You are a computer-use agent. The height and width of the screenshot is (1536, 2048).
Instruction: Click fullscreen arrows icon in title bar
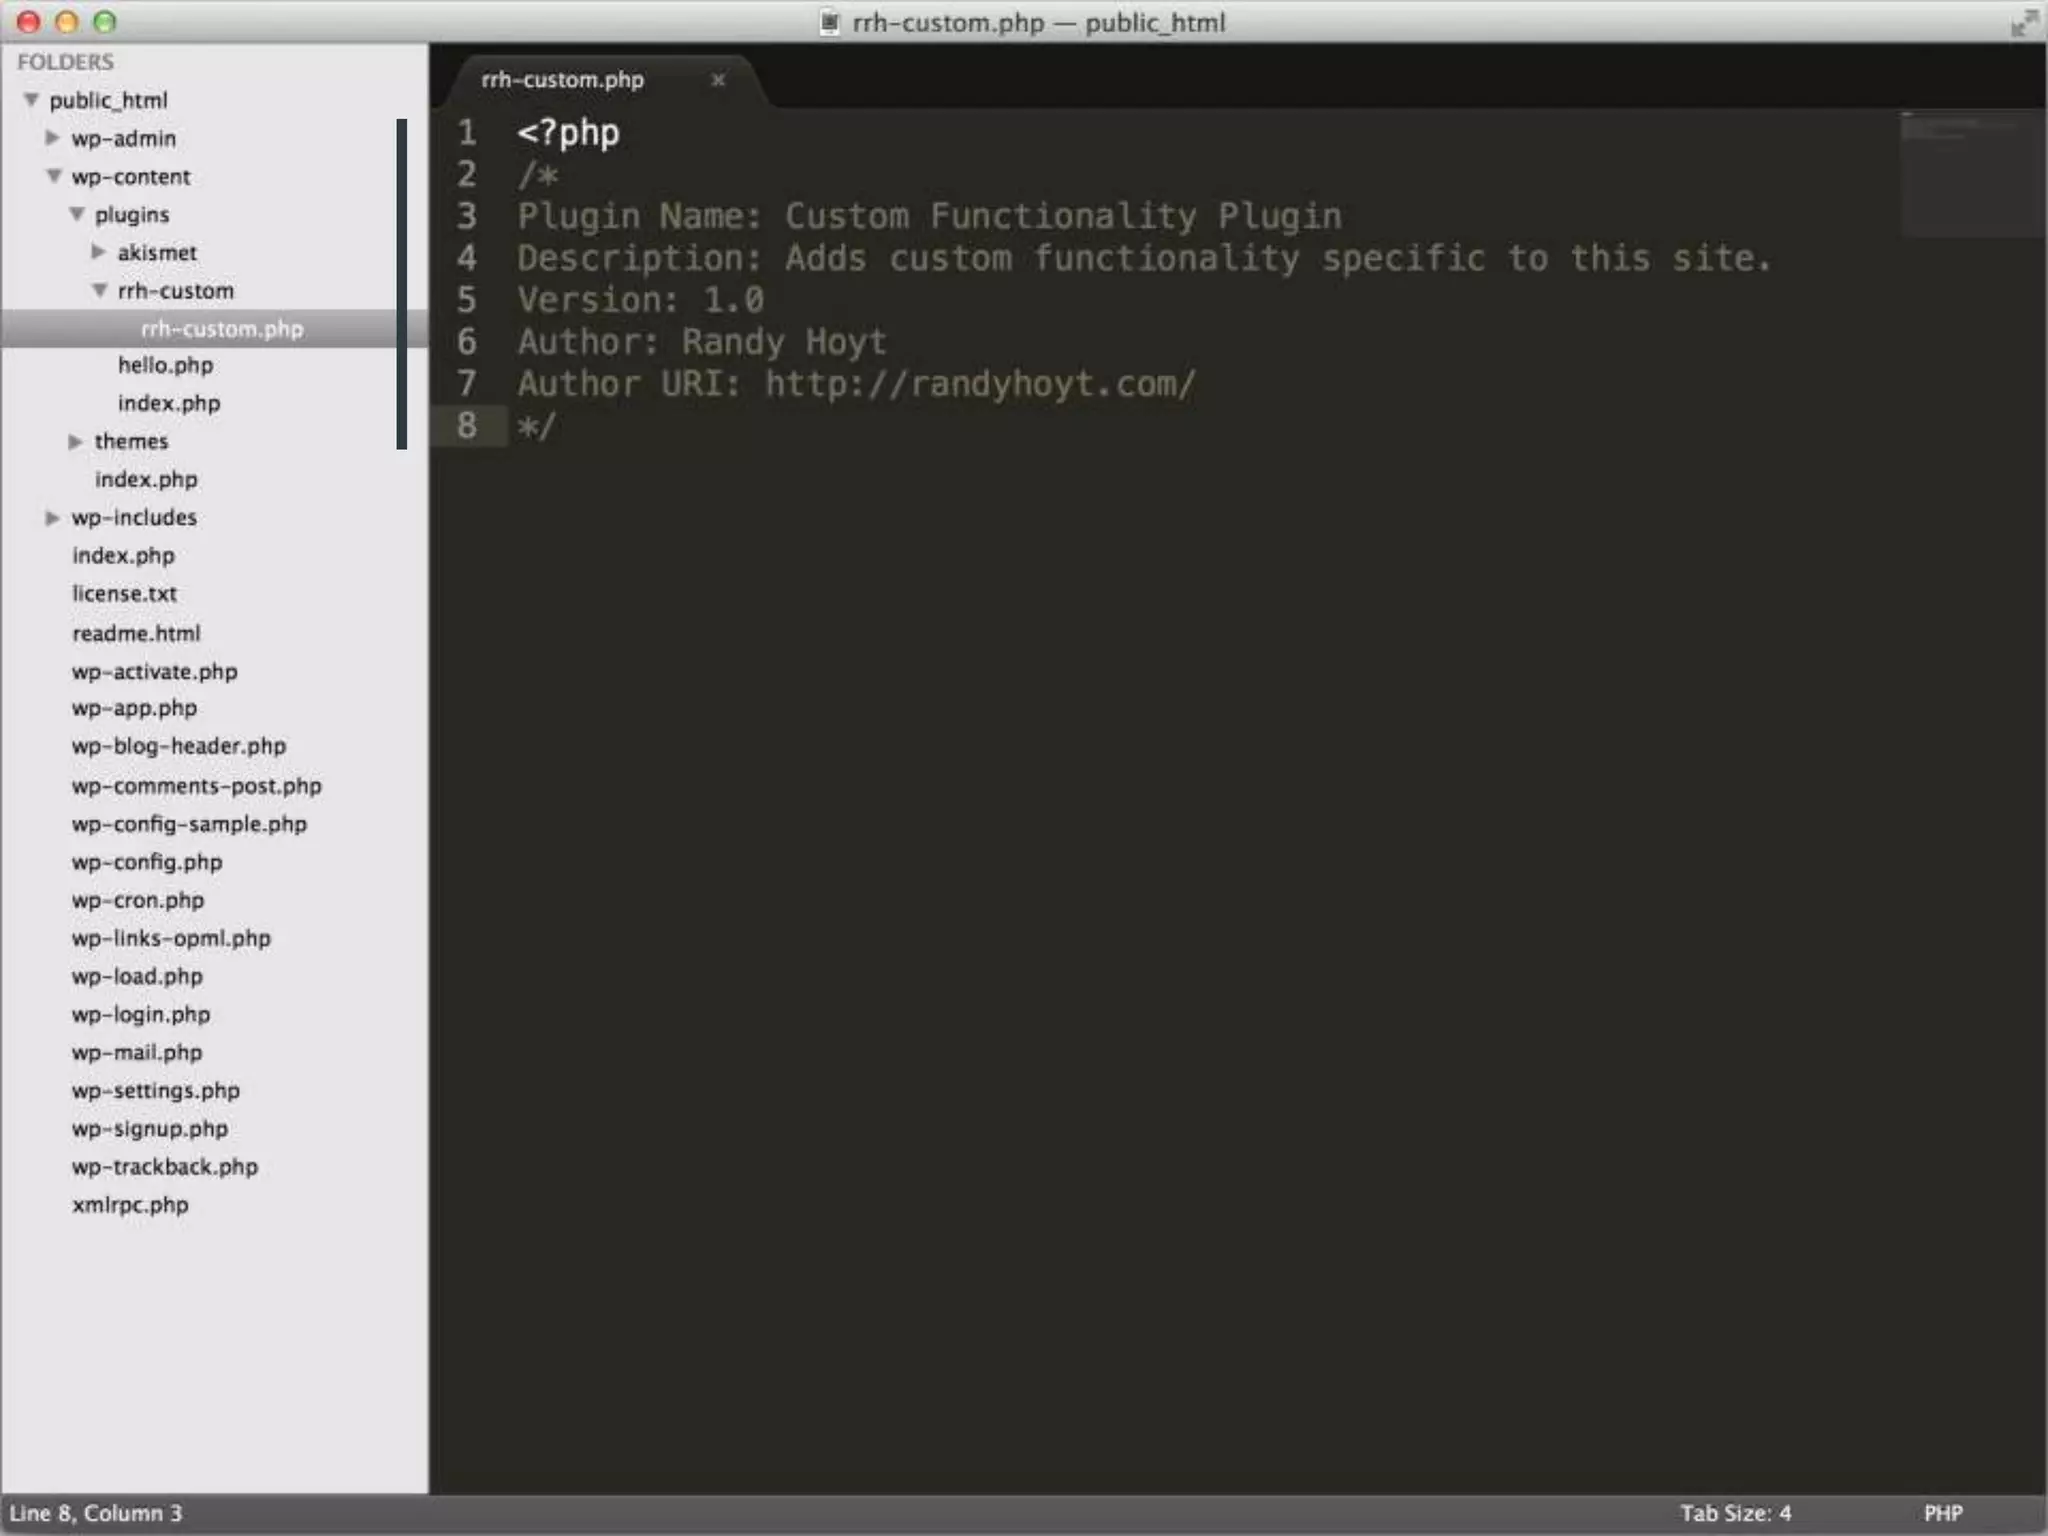click(2023, 23)
